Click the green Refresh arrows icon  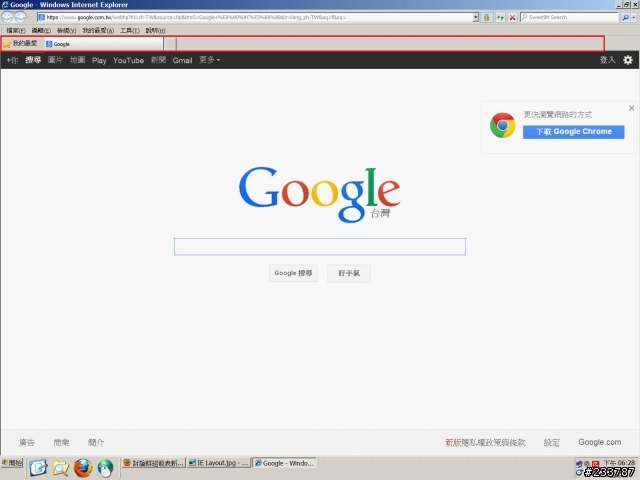pyautogui.click(x=500, y=17)
